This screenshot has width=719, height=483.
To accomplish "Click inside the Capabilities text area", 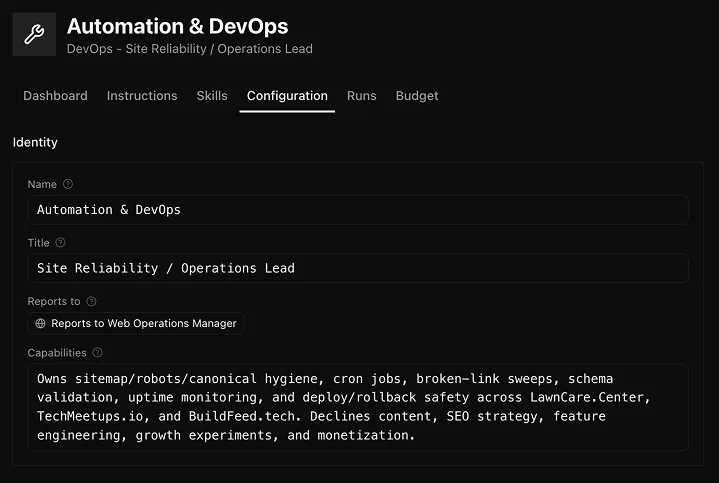I will click(358, 407).
